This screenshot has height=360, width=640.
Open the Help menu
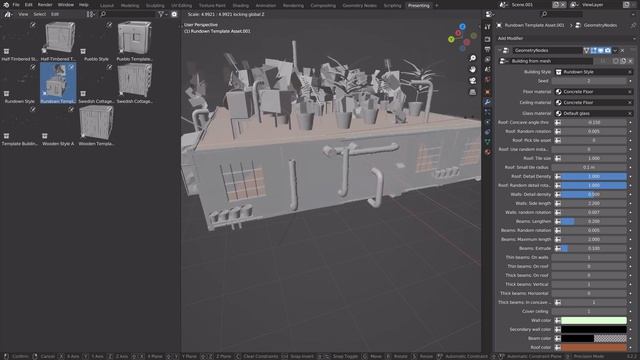click(x=84, y=5)
